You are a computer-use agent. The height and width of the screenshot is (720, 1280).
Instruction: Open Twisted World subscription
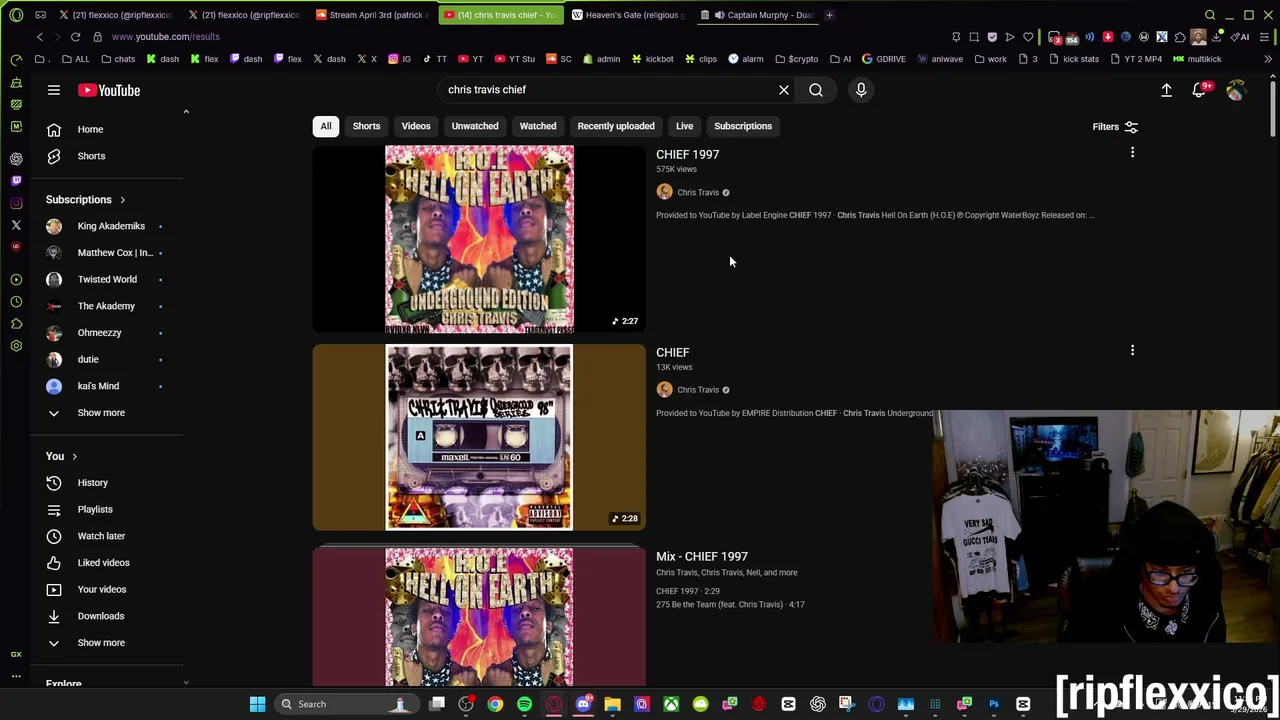click(x=106, y=279)
